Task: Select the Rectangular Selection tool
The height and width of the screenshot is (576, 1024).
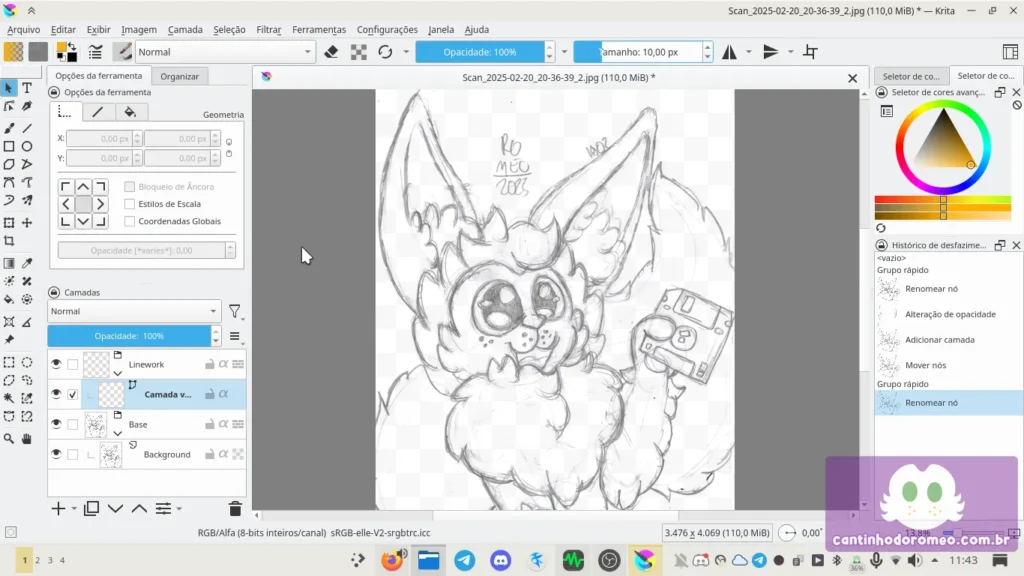Action: (9, 362)
